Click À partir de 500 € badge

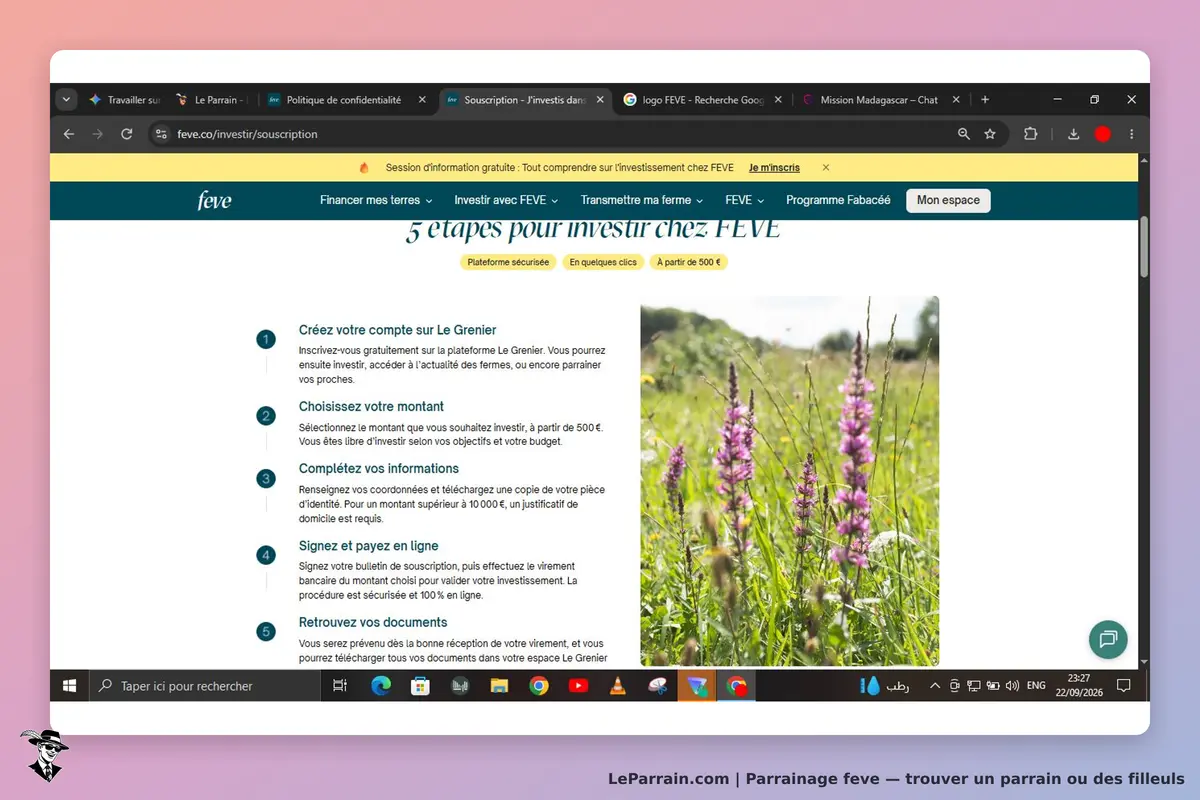(688, 262)
